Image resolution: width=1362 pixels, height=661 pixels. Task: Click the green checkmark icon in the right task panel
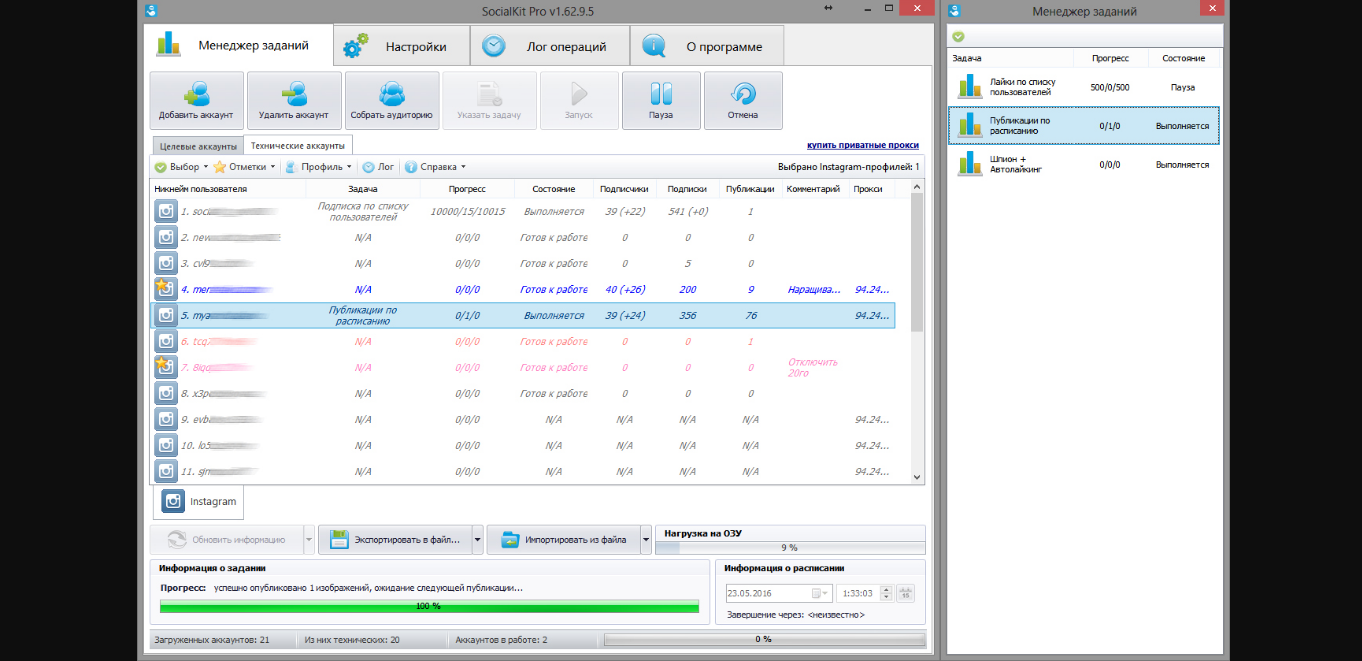click(x=958, y=36)
